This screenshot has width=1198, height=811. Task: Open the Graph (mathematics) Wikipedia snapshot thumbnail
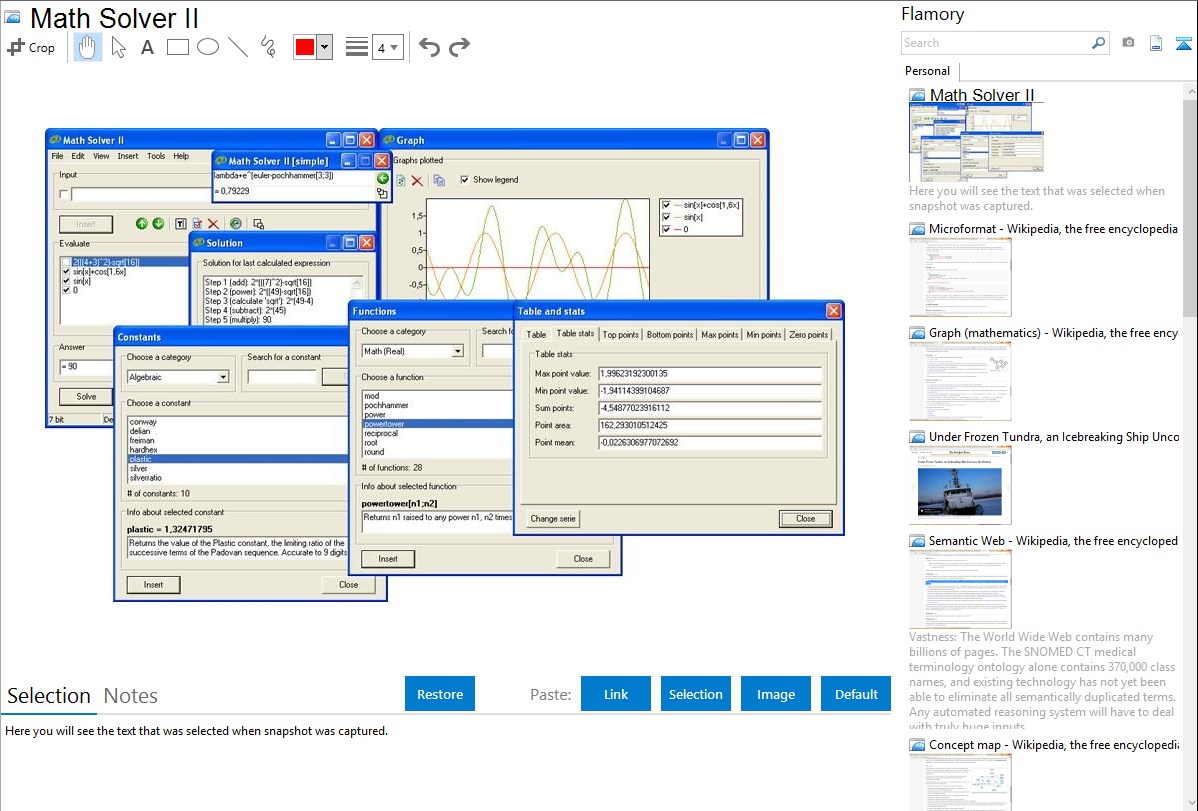960,380
